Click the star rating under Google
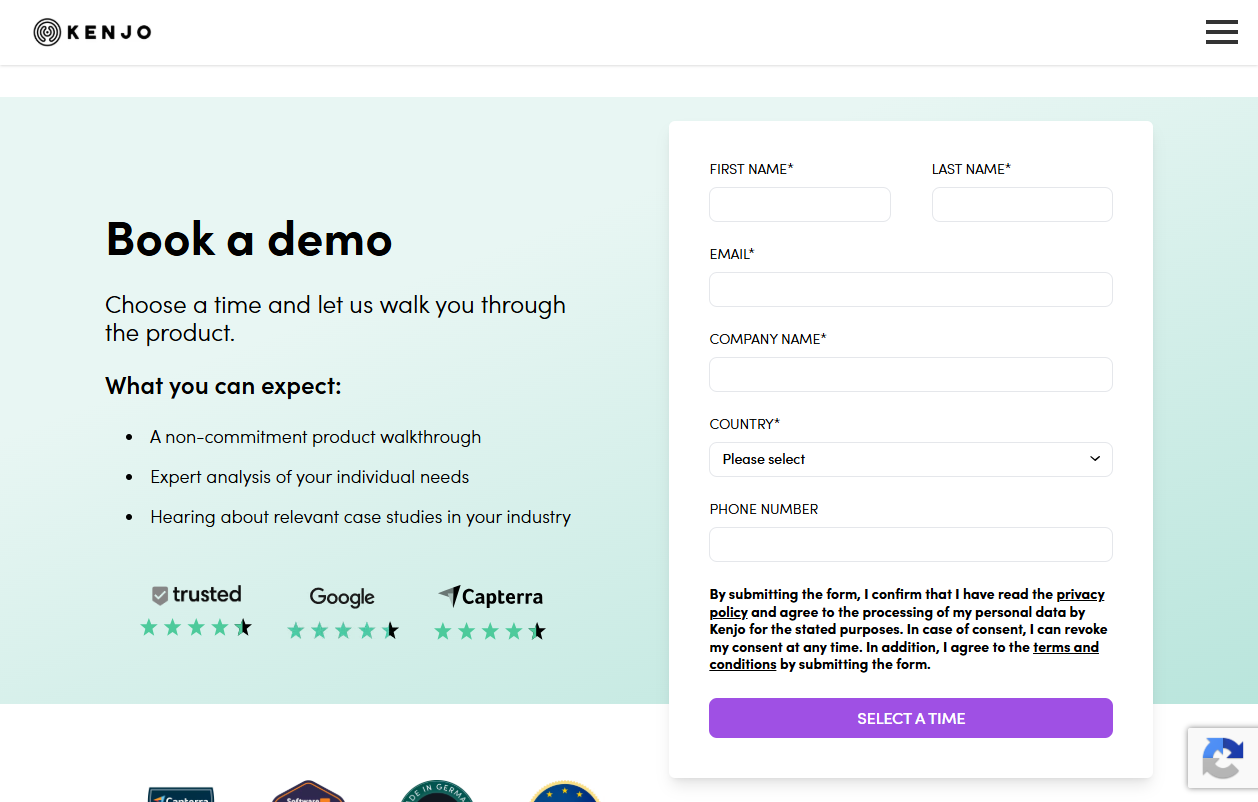 (343, 631)
